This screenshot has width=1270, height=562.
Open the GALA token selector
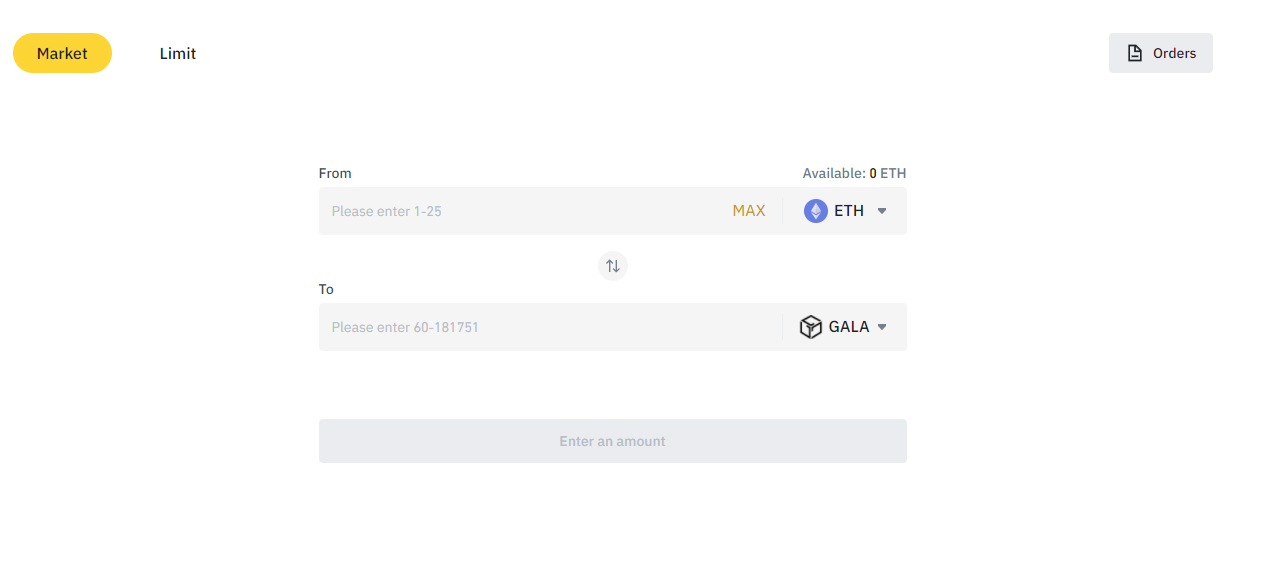[844, 327]
